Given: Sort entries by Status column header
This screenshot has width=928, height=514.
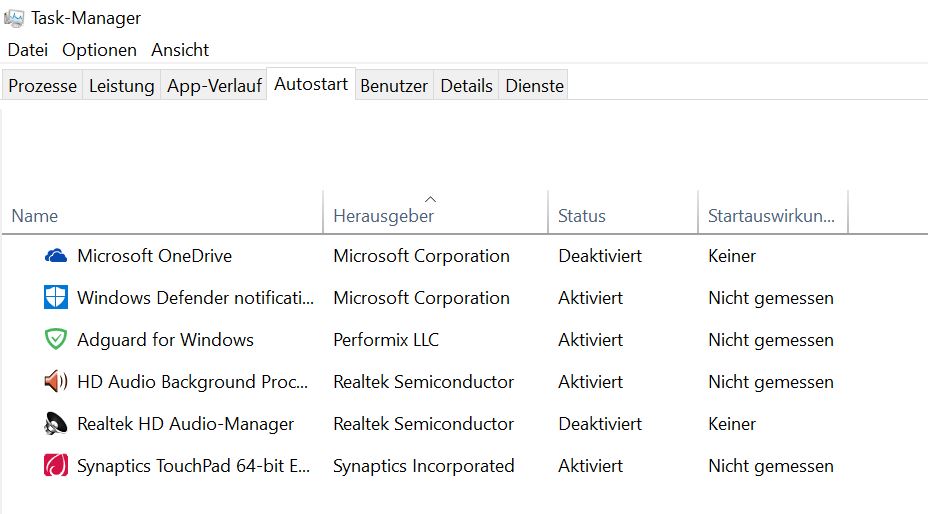Looking at the screenshot, I should (582, 215).
